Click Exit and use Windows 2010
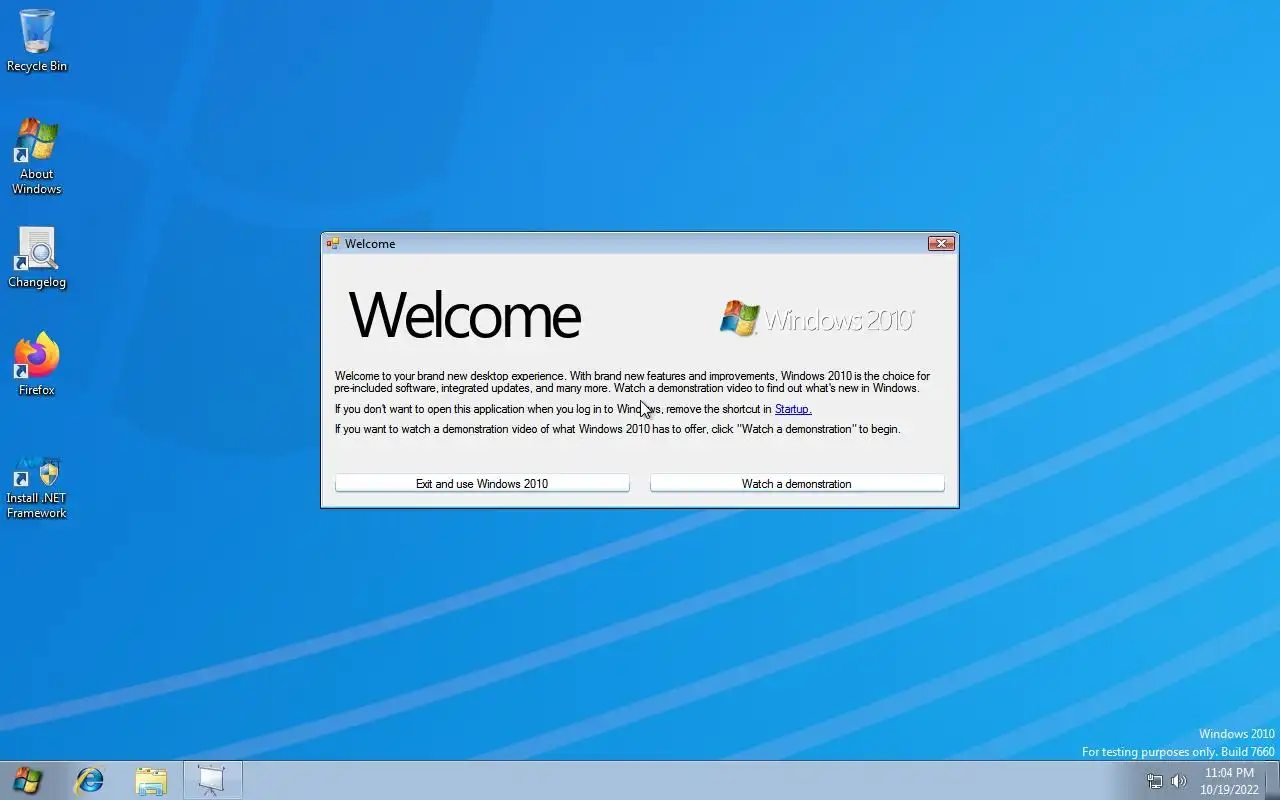The image size is (1280, 800). tap(482, 483)
